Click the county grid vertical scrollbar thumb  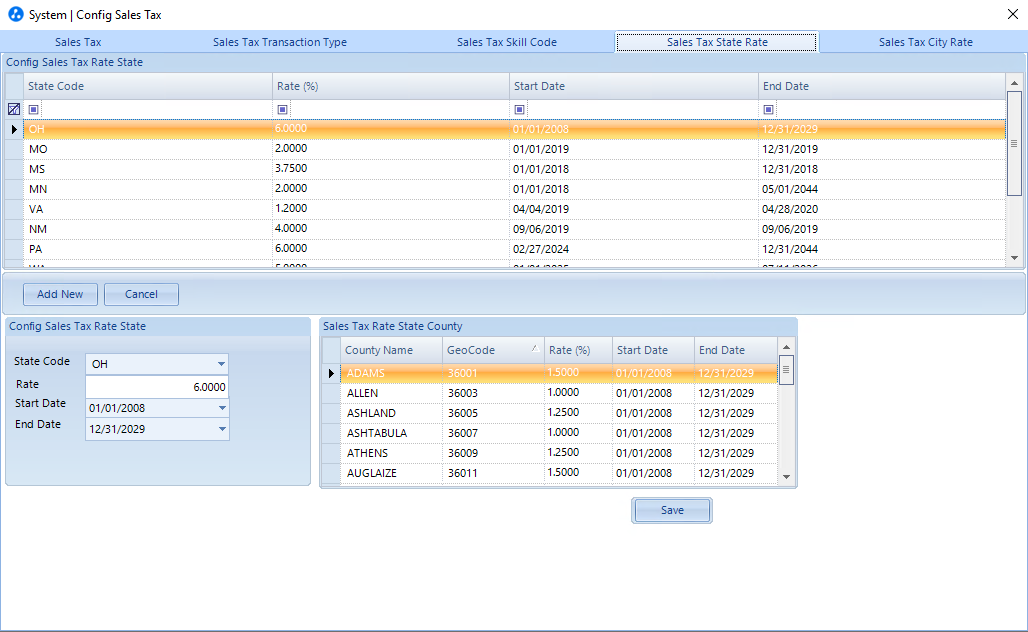pyautogui.click(x=786, y=370)
